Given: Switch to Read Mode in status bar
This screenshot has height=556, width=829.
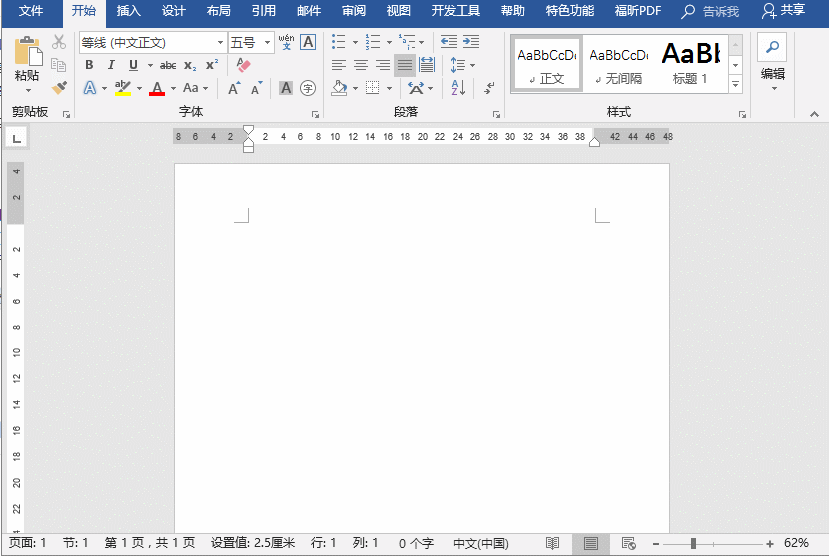Looking at the screenshot, I should click(x=552, y=543).
